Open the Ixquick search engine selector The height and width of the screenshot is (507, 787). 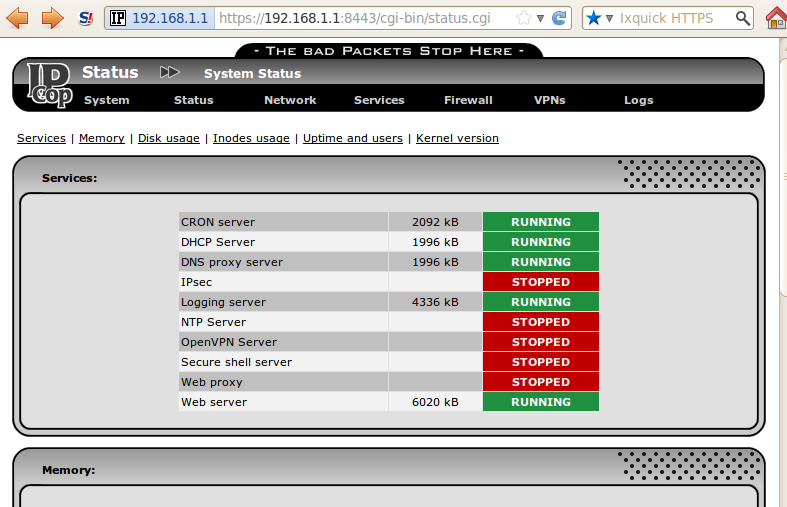(599, 18)
